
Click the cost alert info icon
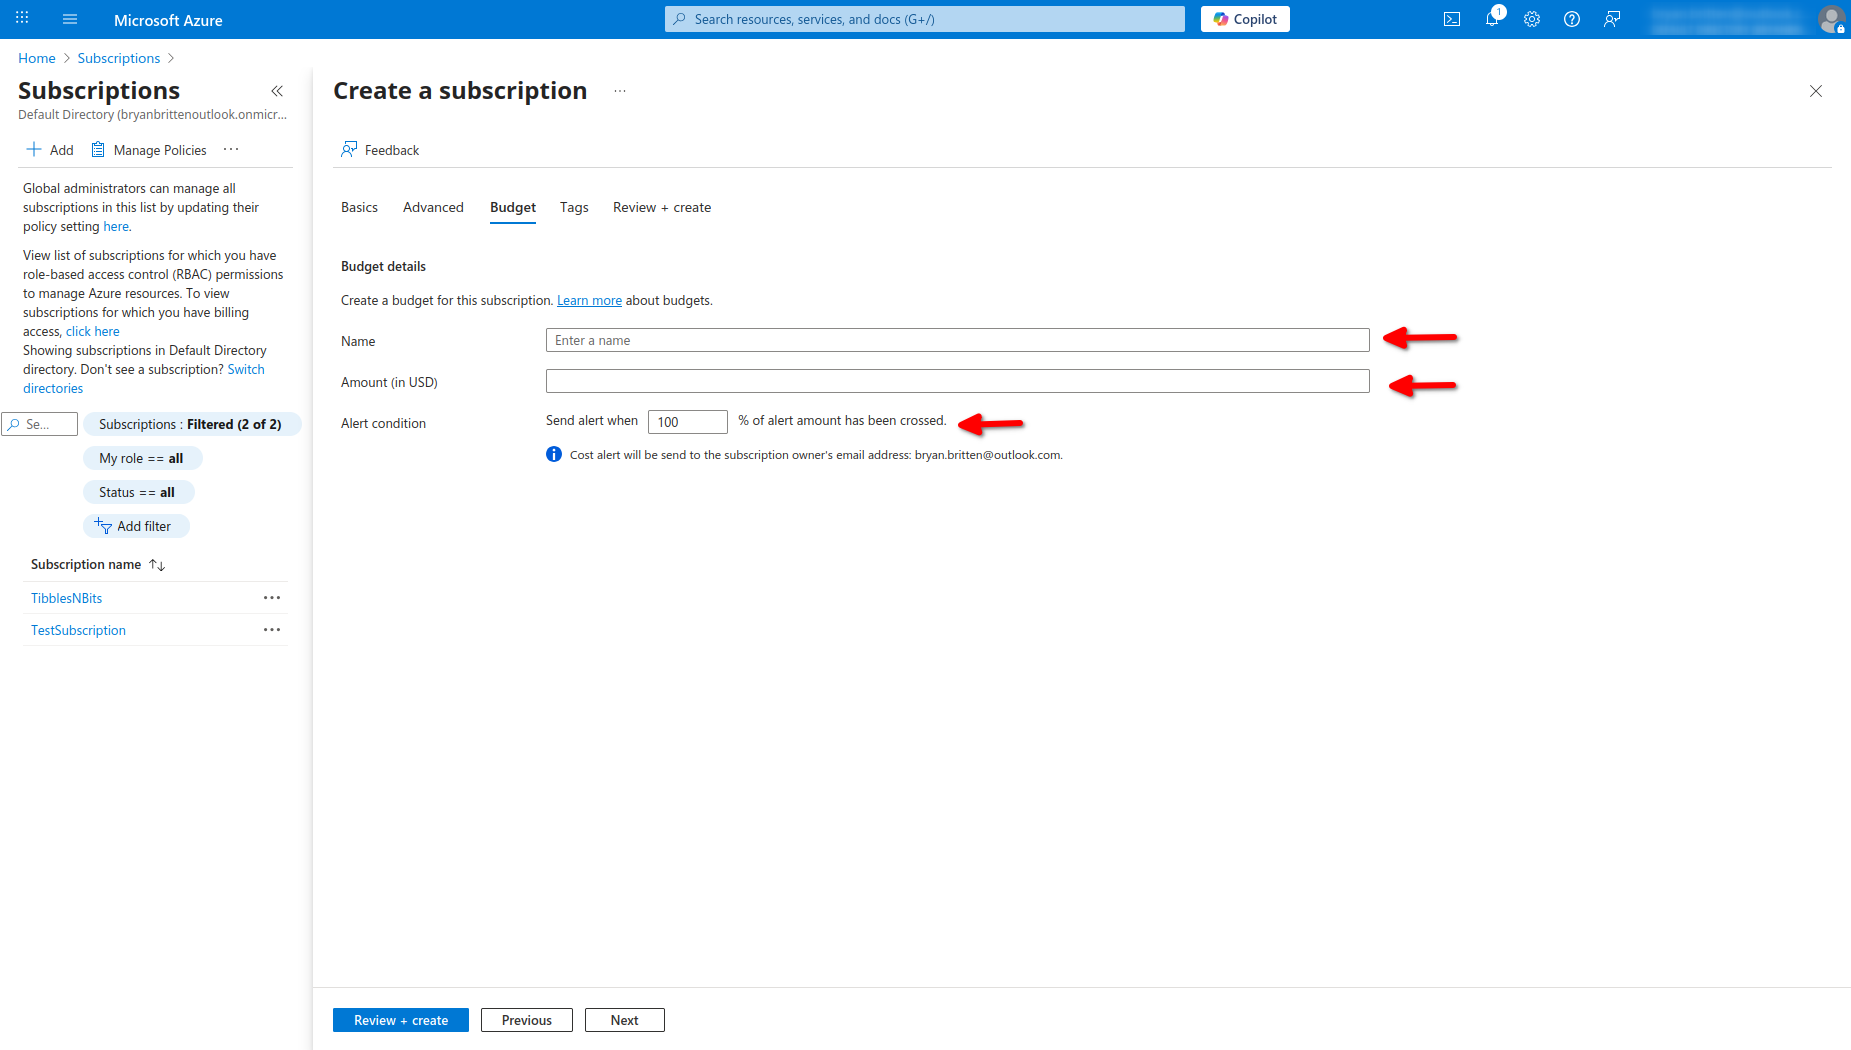coord(554,454)
